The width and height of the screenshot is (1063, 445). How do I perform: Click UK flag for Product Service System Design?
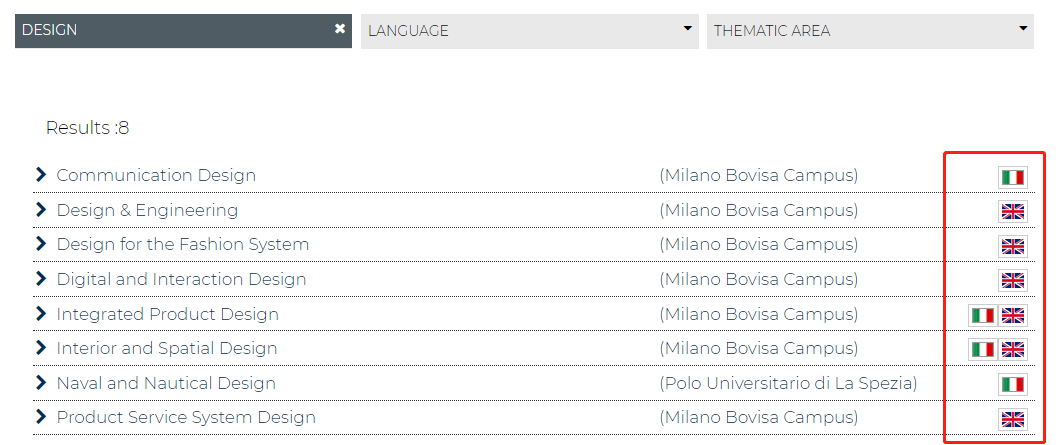1013,419
